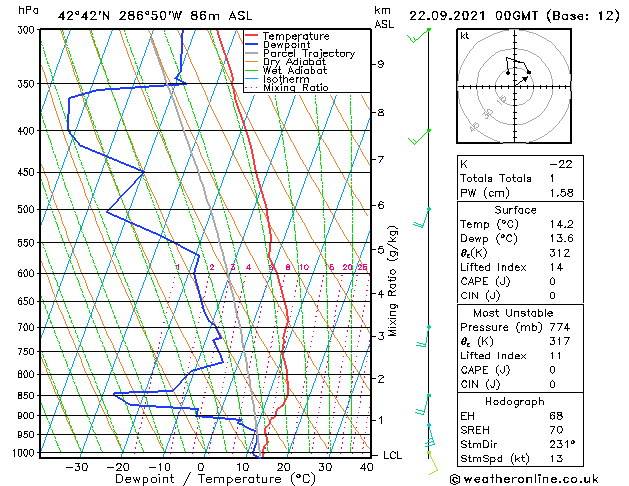Click the Surface Lifted Index value 14

(x=556, y=267)
